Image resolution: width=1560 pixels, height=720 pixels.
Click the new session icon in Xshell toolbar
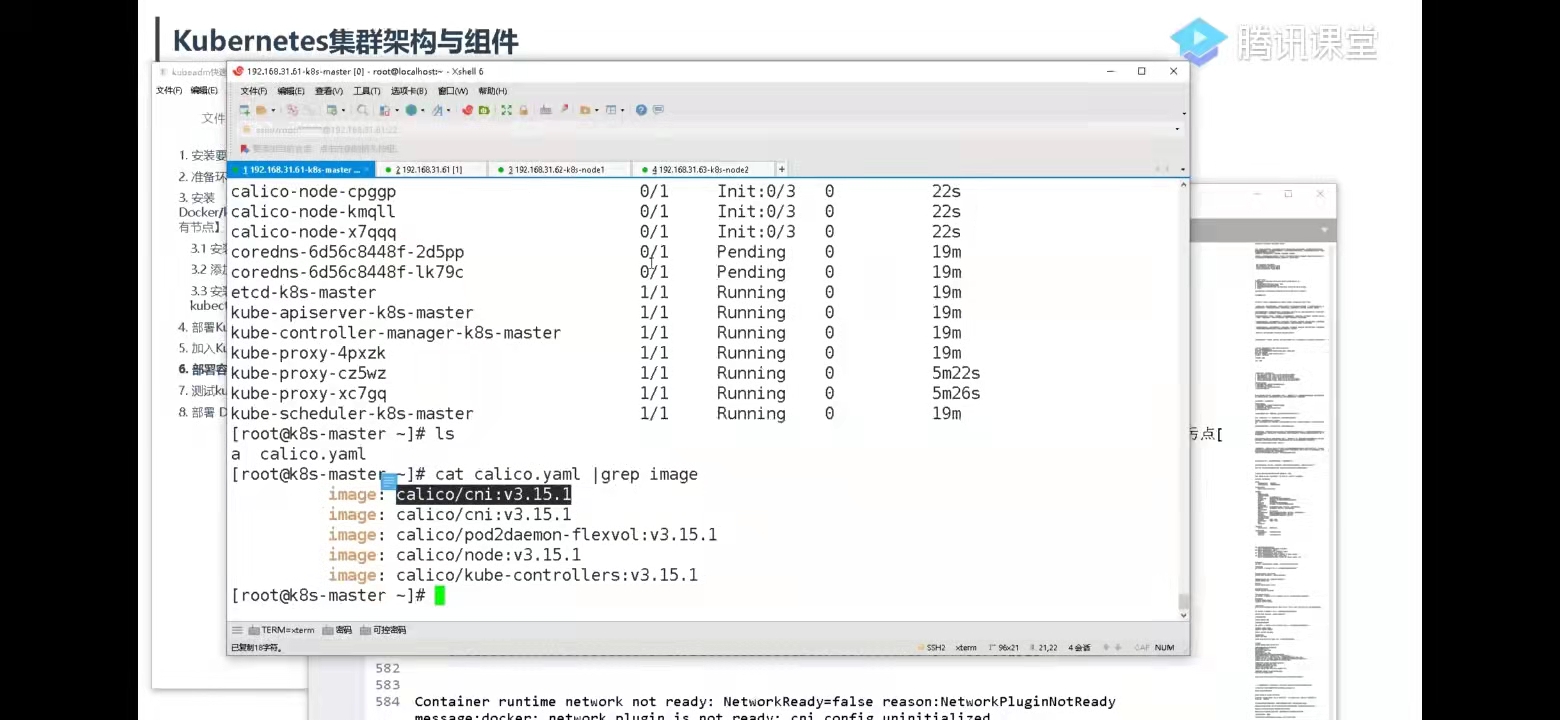point(244,110)
